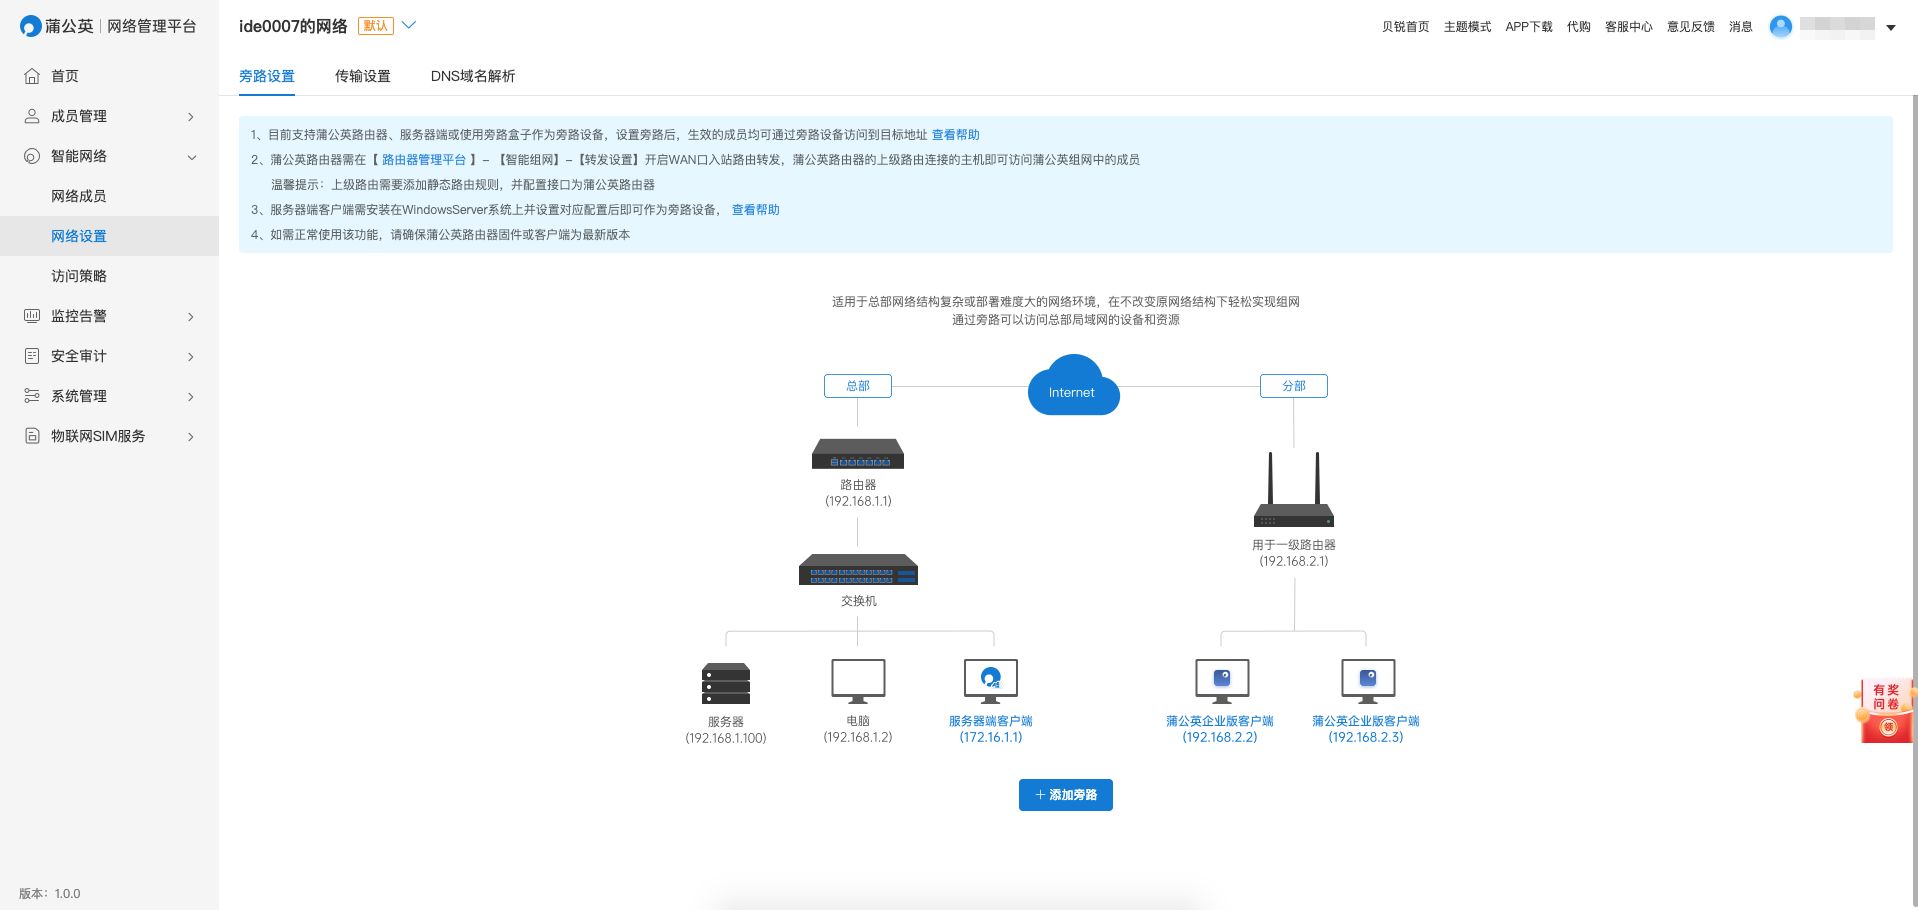
Task: Select 访问策略 in the sidebar
Action: pos(79,276)
